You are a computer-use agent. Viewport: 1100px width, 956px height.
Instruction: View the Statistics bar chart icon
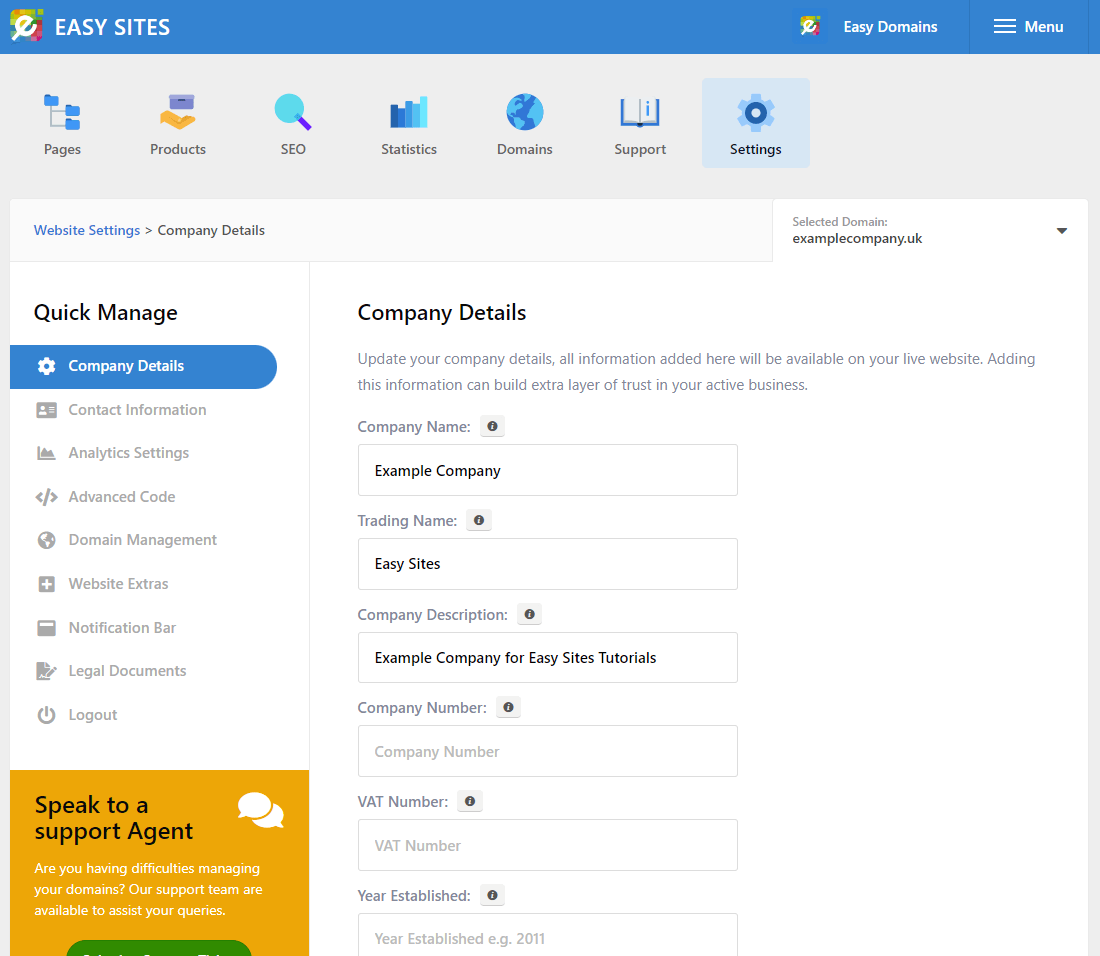click(409, 112)
